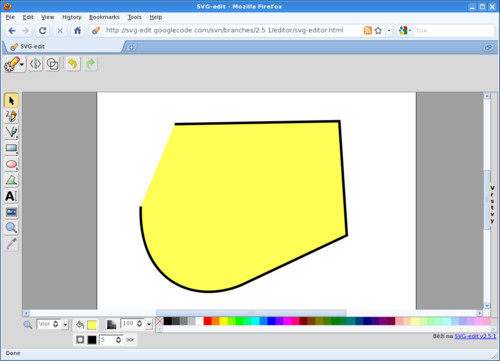Click the address bar URL field
500x361 pixels.
tap(233, 30)
